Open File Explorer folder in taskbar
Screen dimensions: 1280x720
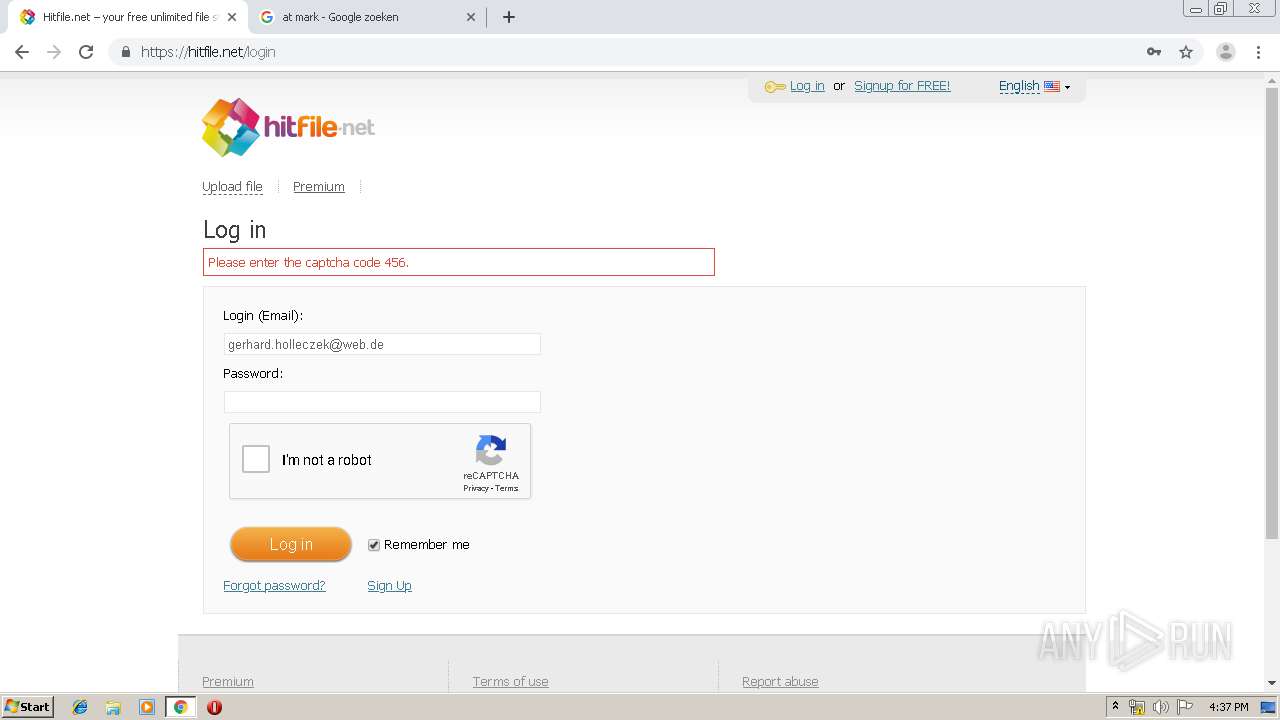point(113,707)
